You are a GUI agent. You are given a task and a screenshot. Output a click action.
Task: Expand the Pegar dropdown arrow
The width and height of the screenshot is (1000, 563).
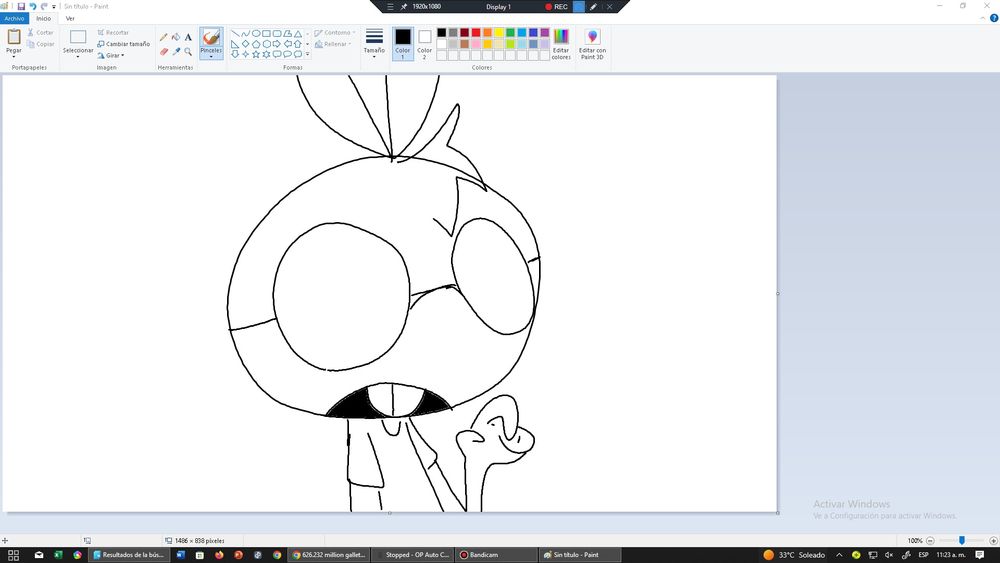tap(13, 56)
